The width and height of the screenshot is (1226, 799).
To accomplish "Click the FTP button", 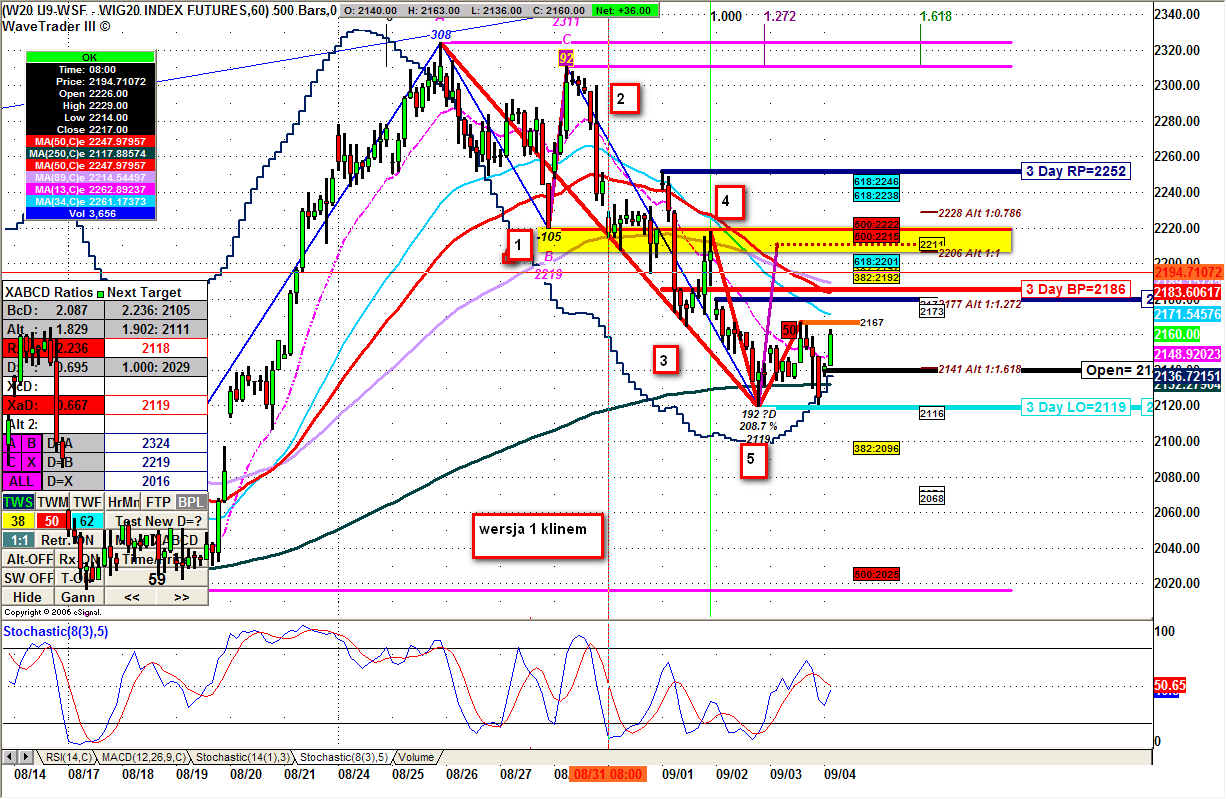I will tap(158, 502).
